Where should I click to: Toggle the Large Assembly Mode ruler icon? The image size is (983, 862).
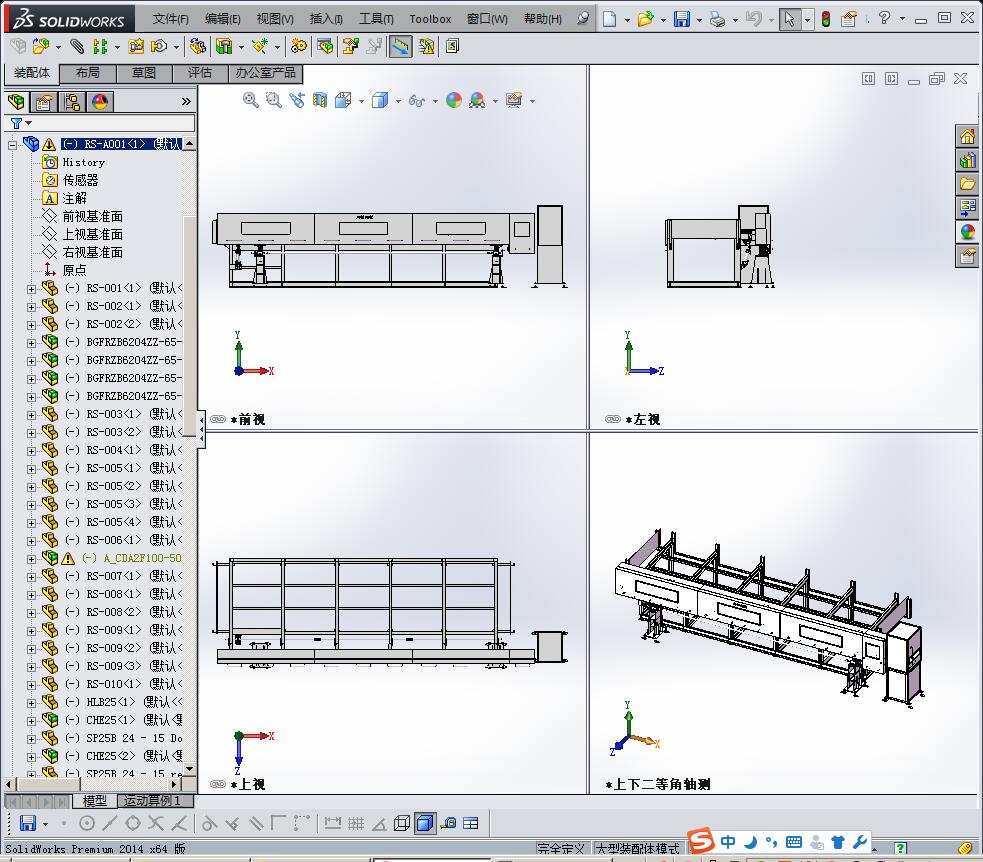click(401, 46)
